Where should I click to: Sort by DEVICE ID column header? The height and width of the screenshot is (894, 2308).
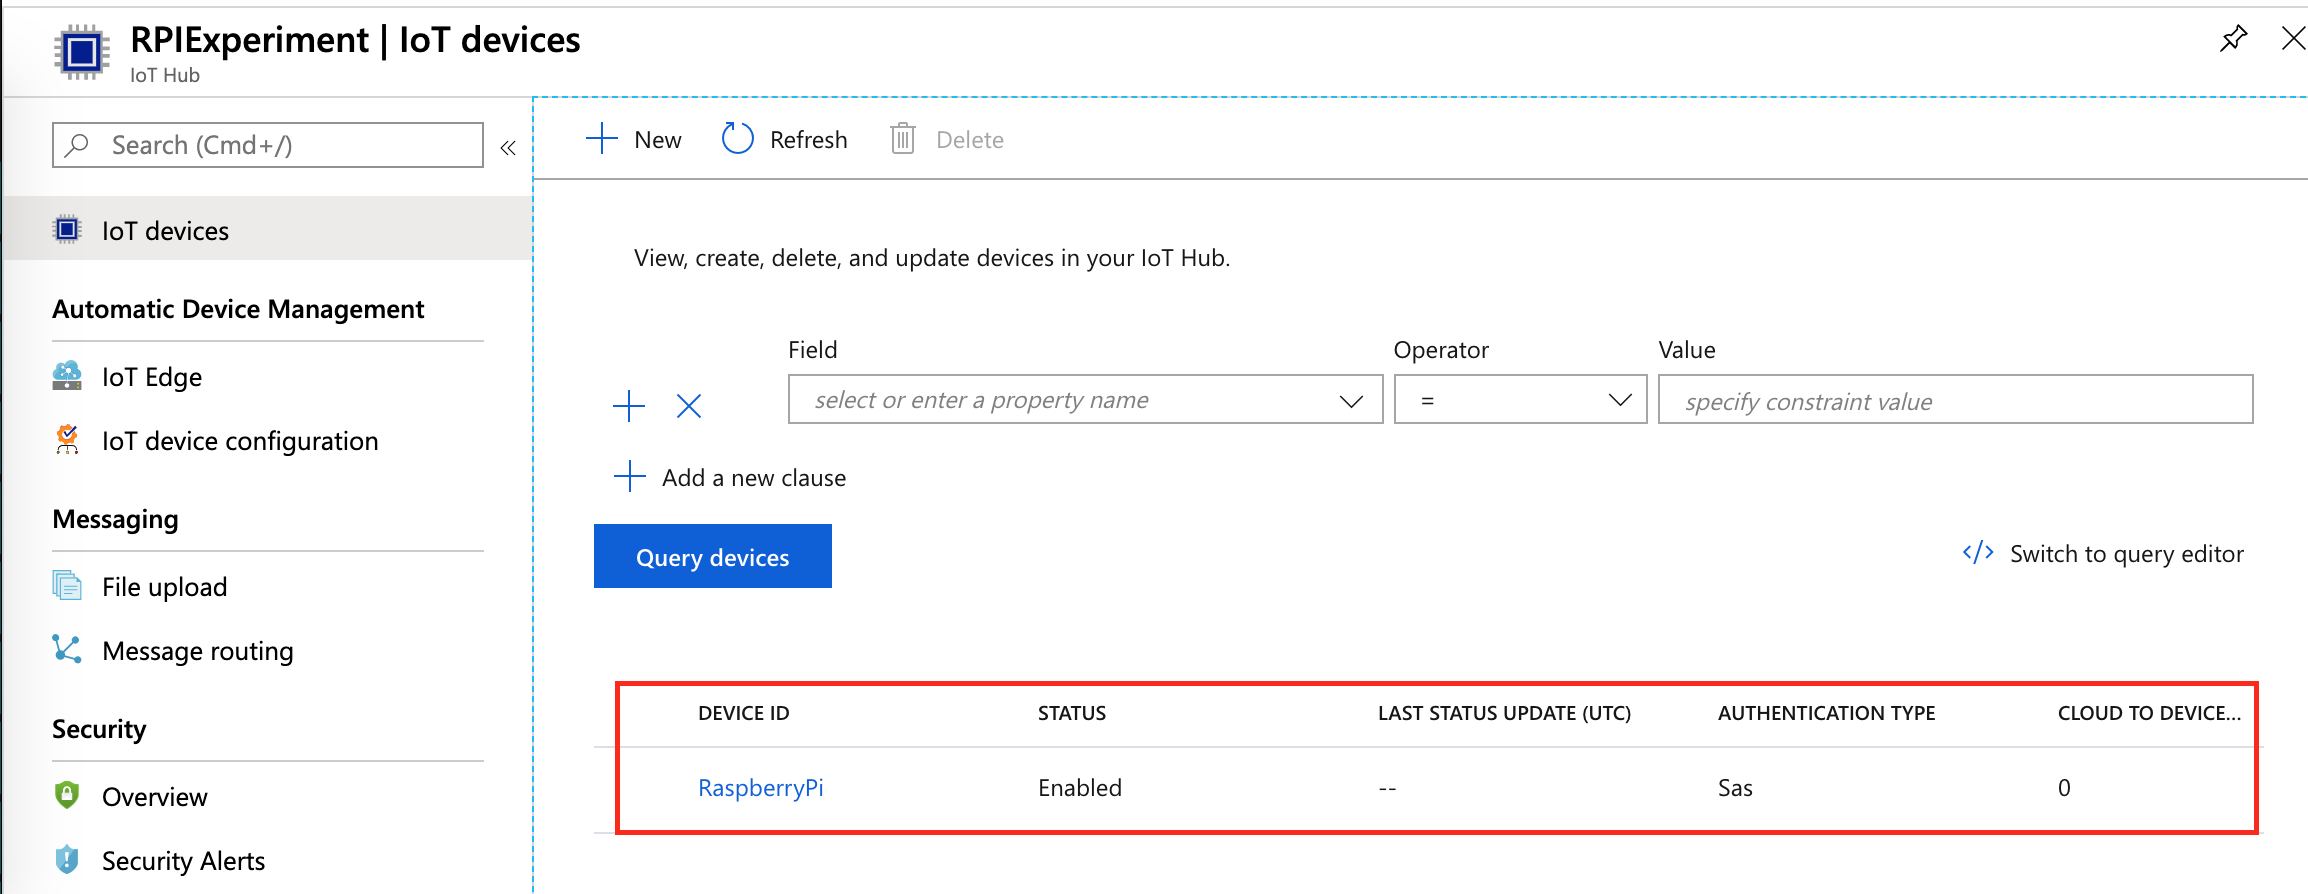tap(744, 713)
